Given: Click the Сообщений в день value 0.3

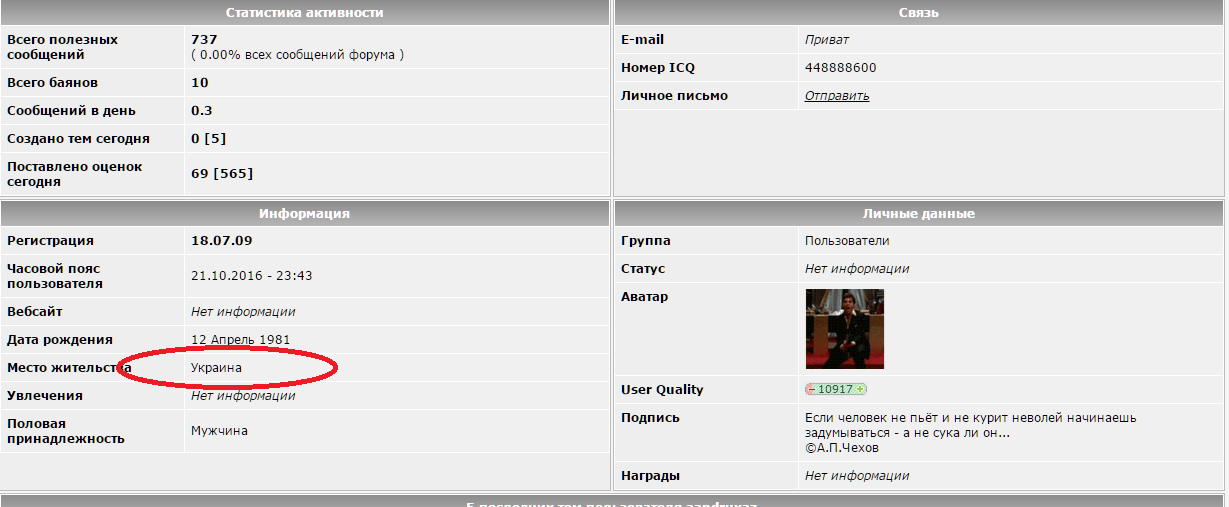Looking at the screenshot, I should [x=201, y=111].
